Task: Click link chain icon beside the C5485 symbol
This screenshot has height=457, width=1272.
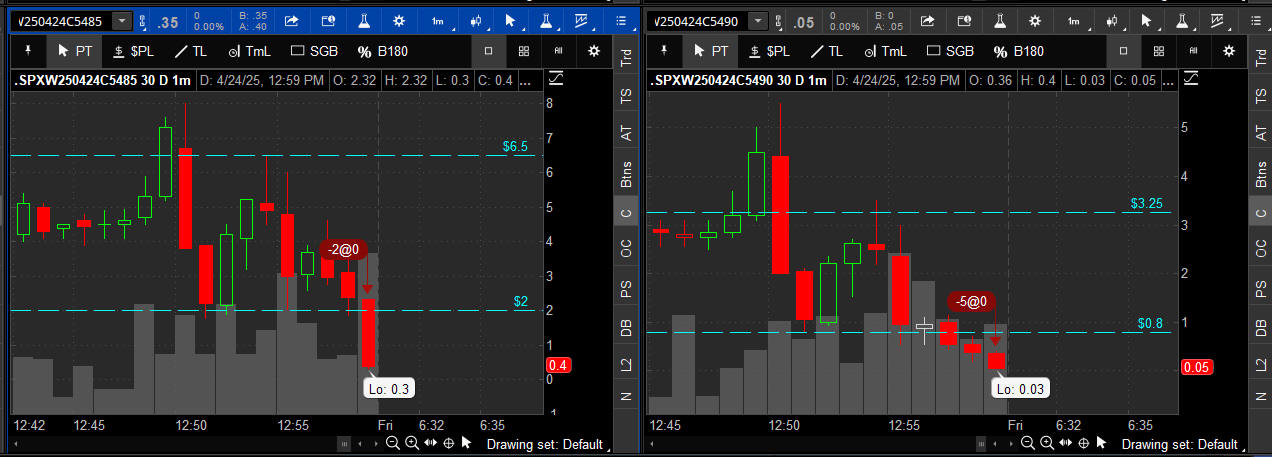Action: (143, 21)
